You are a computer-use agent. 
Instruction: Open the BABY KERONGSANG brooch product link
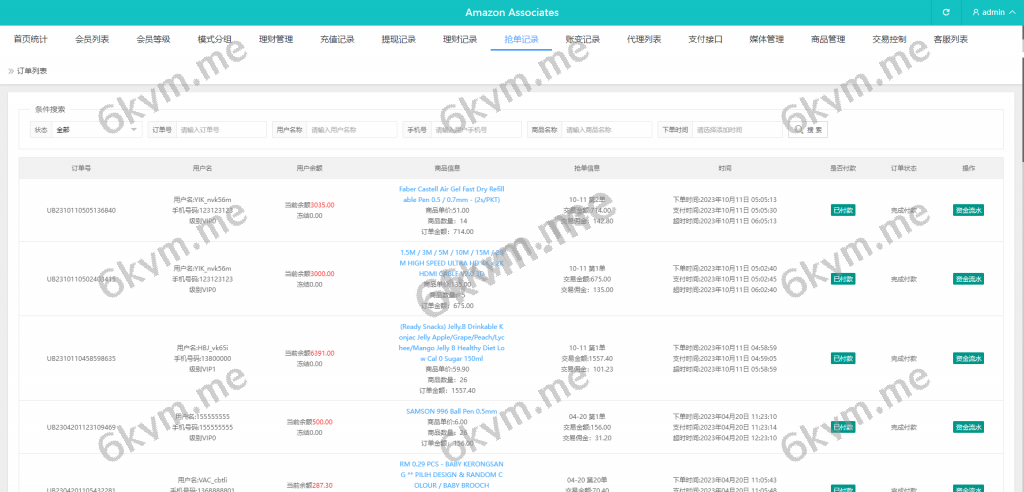click(451, 474)
